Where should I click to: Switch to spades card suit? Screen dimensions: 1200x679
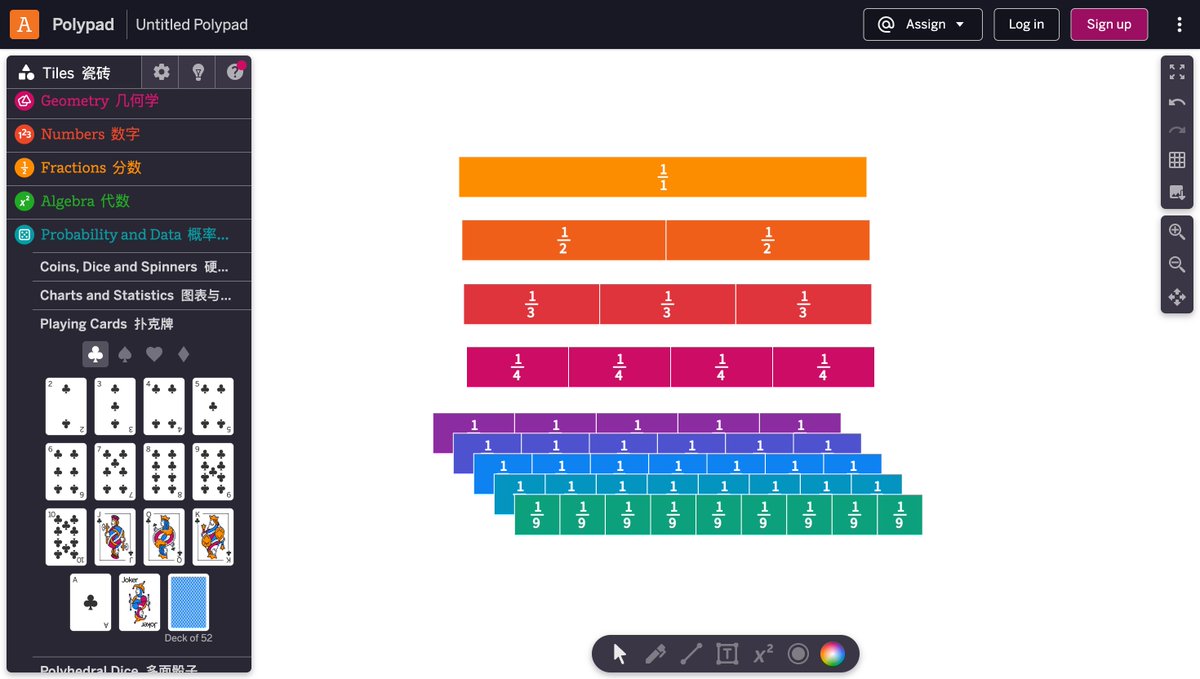[x=125, y=354]
